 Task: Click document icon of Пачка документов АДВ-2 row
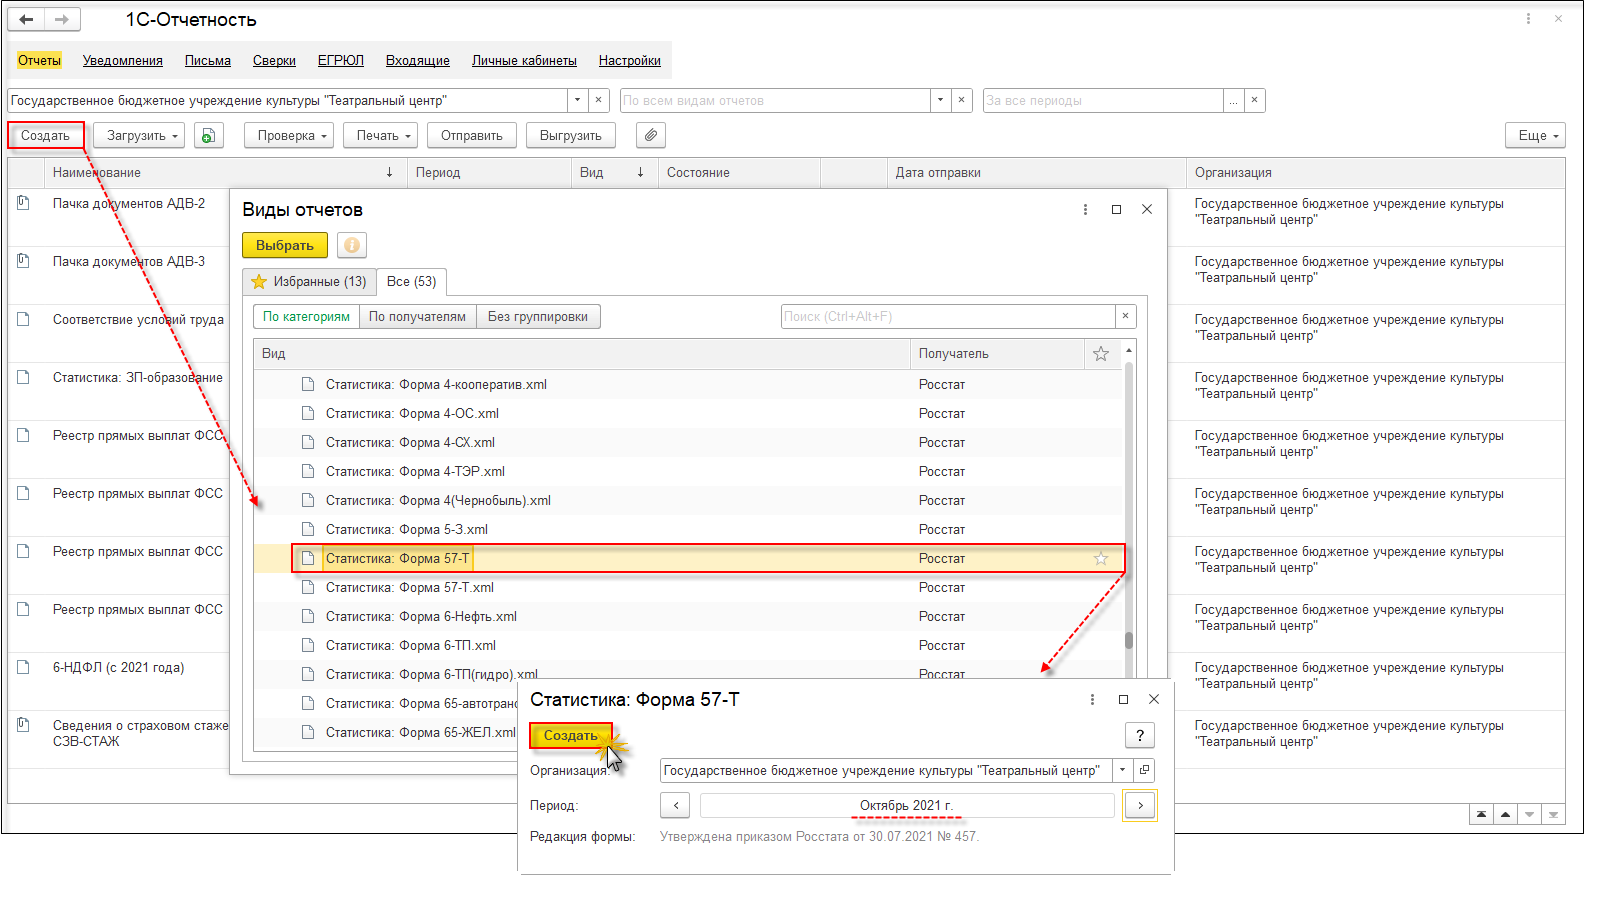(x=23, y=203)
